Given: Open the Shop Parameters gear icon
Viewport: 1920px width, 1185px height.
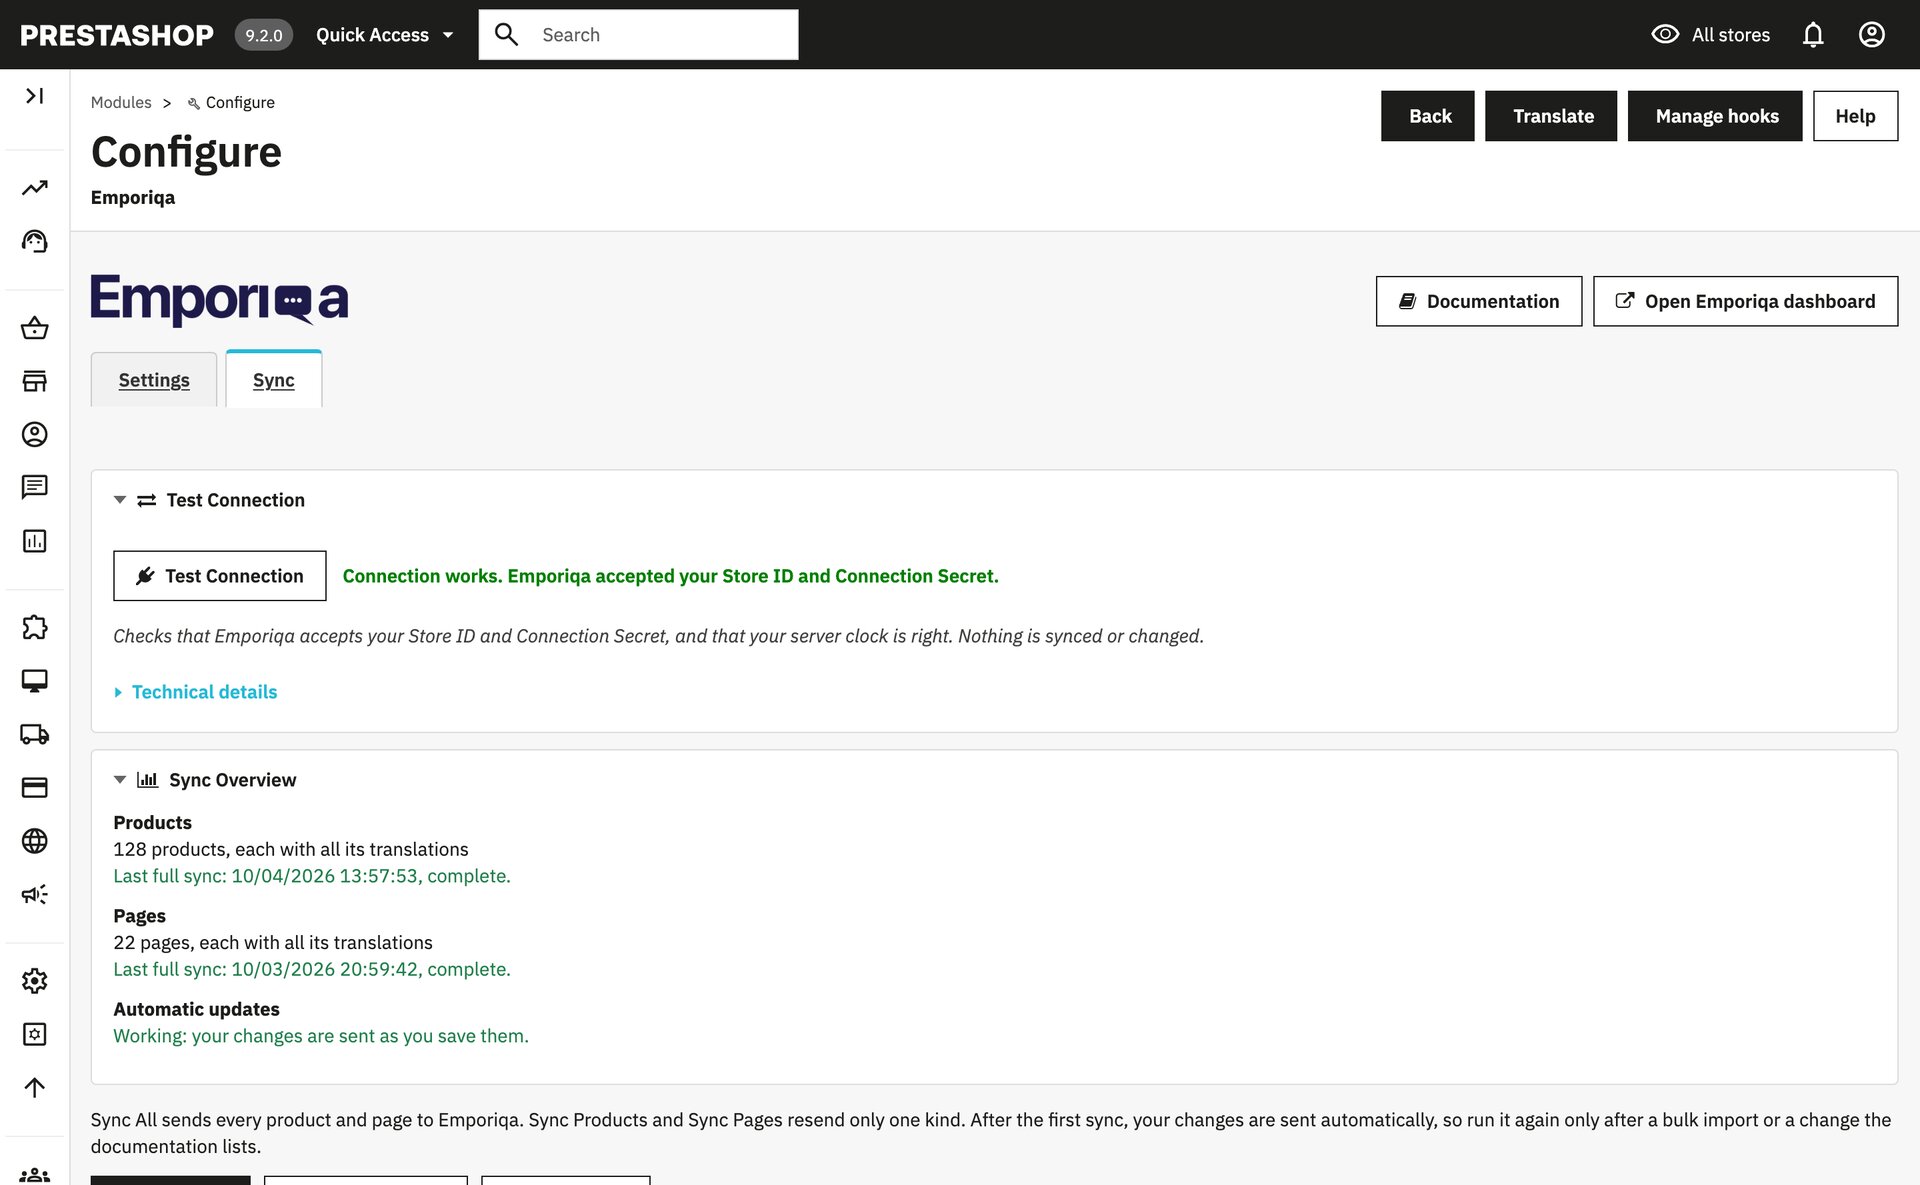Looking at the screenshot, I should [35, 981].
